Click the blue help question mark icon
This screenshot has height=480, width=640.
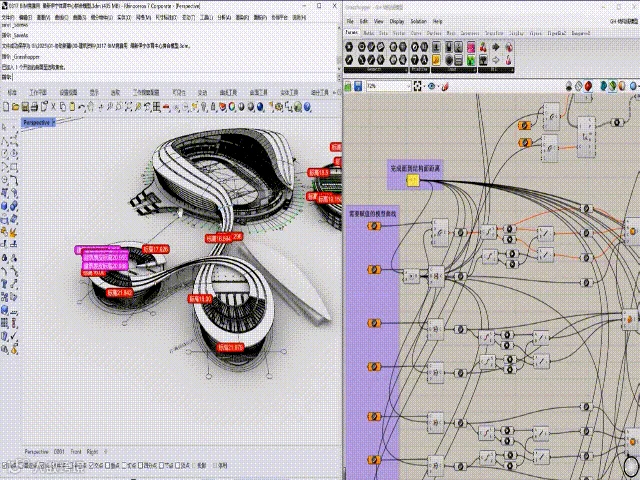tap(307, 107)
